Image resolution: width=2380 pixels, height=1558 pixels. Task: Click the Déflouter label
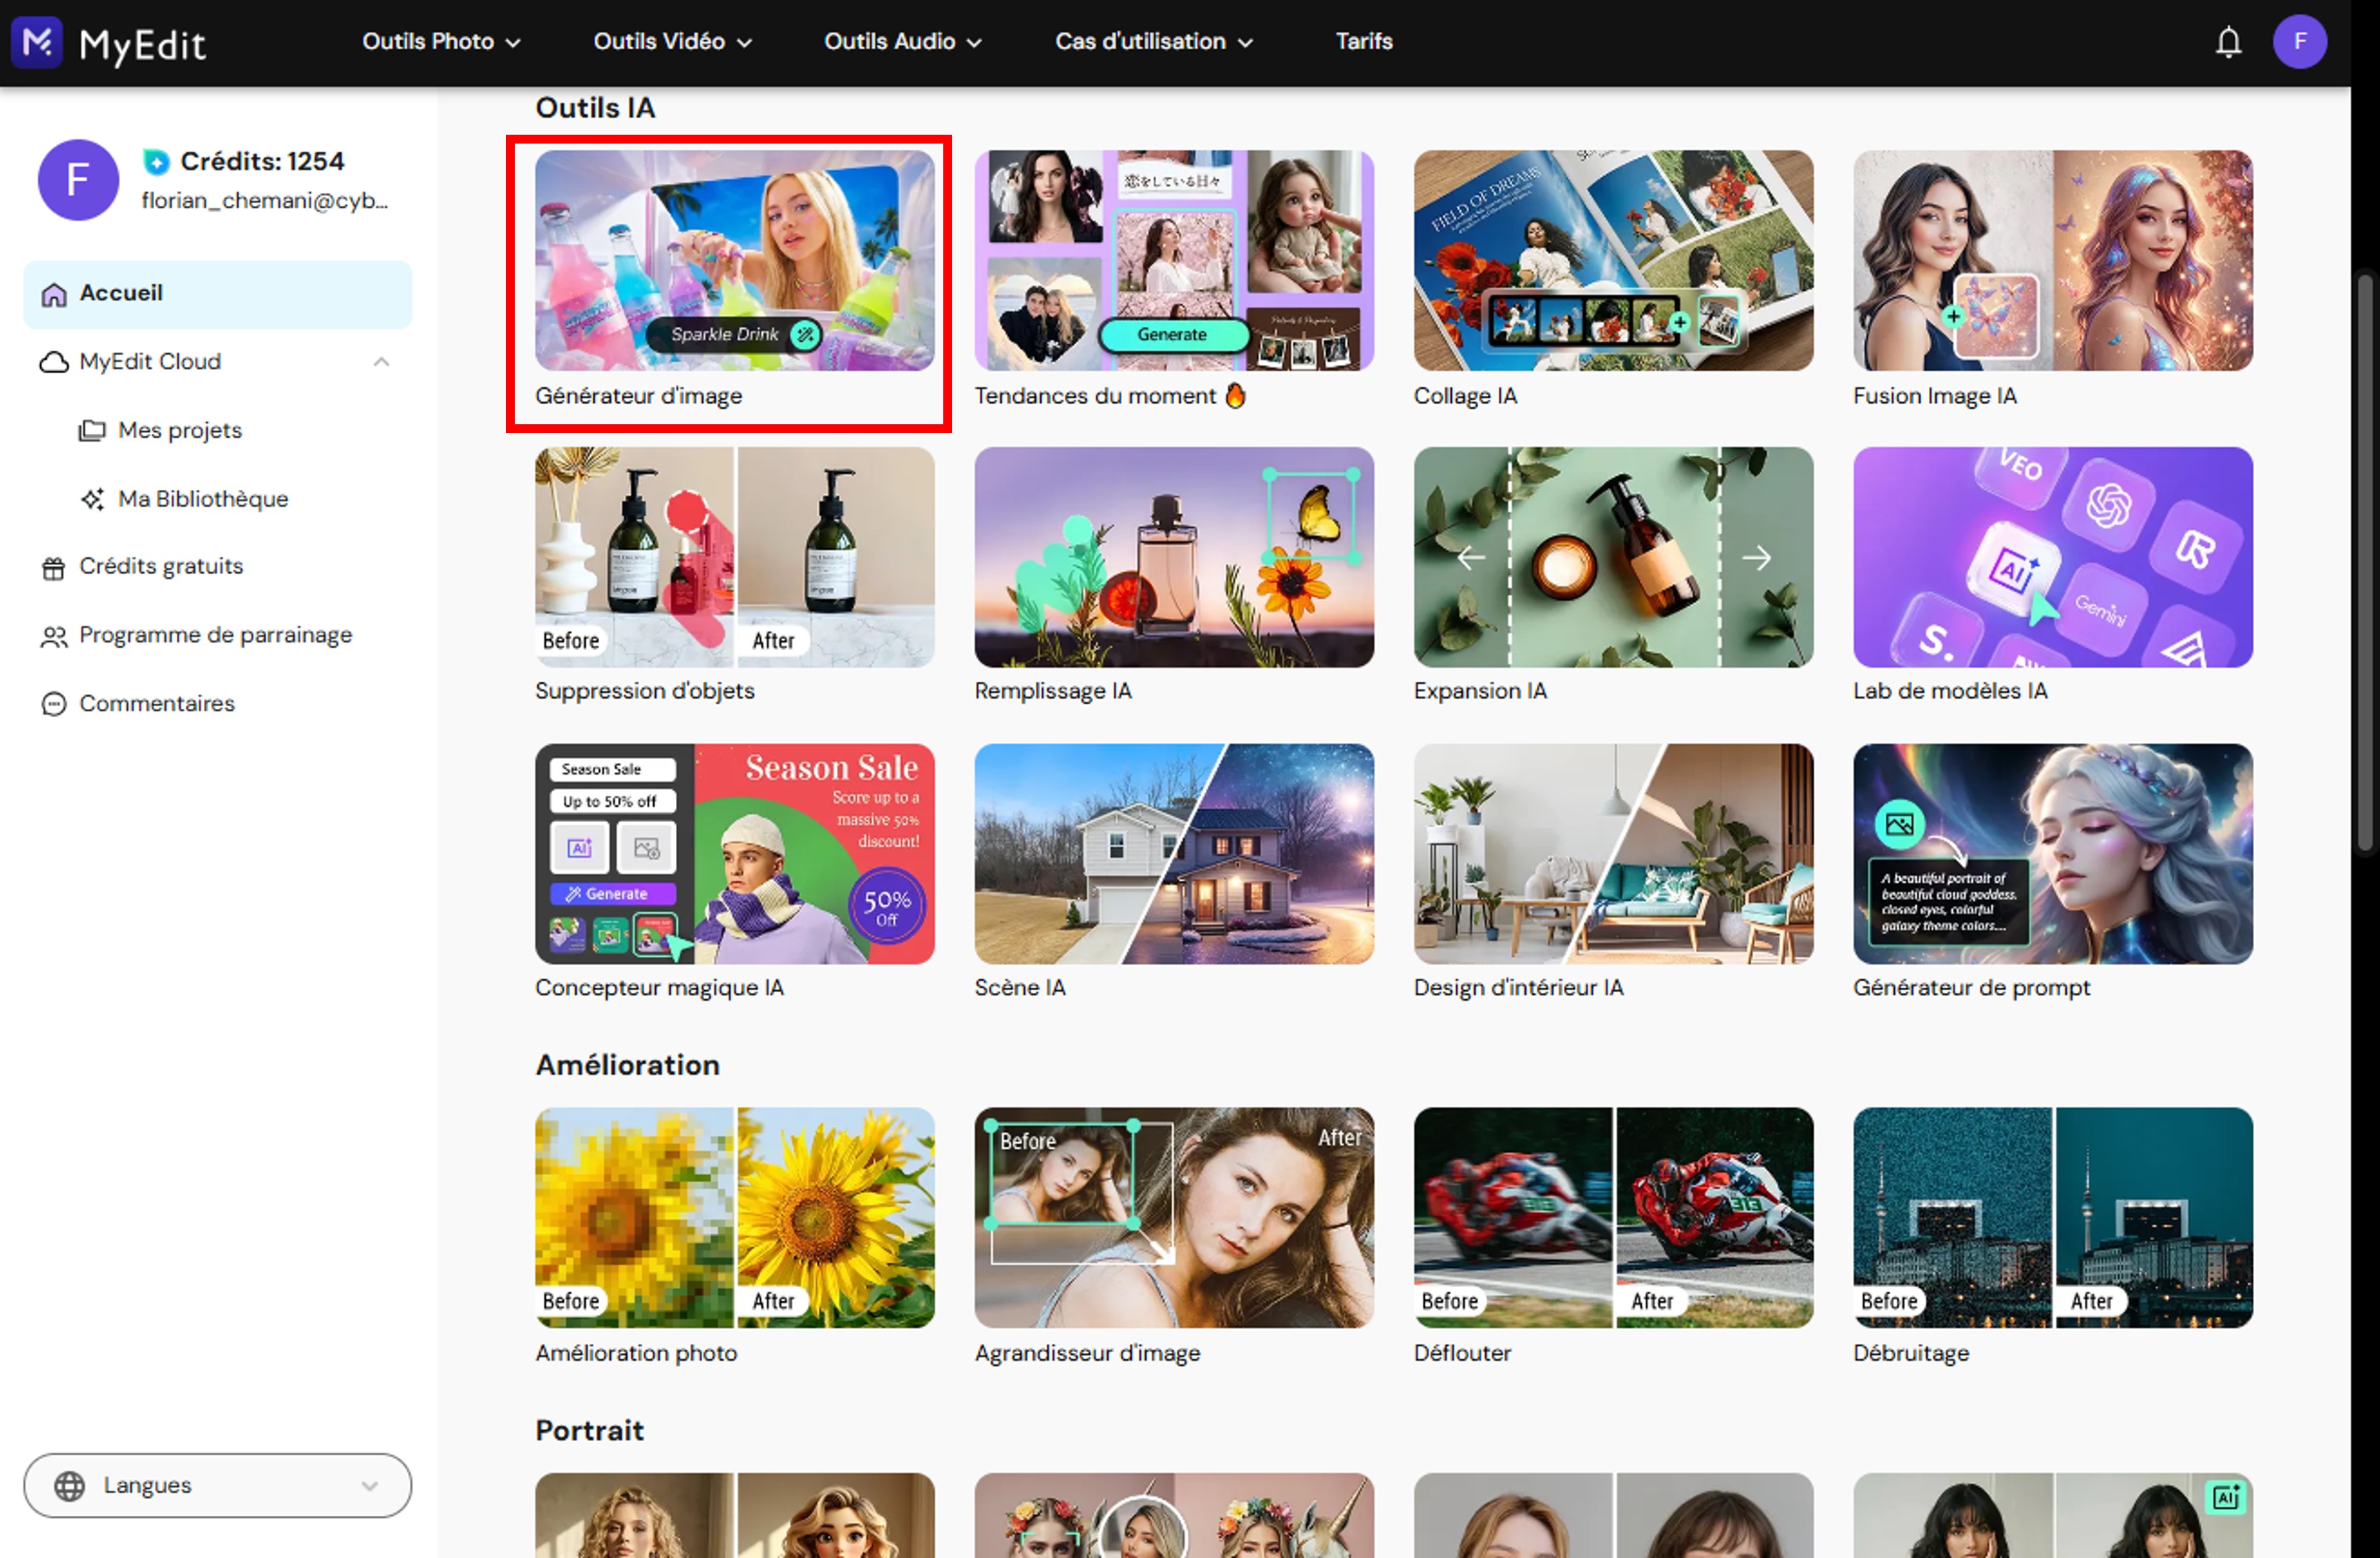click(1462, 1353)
